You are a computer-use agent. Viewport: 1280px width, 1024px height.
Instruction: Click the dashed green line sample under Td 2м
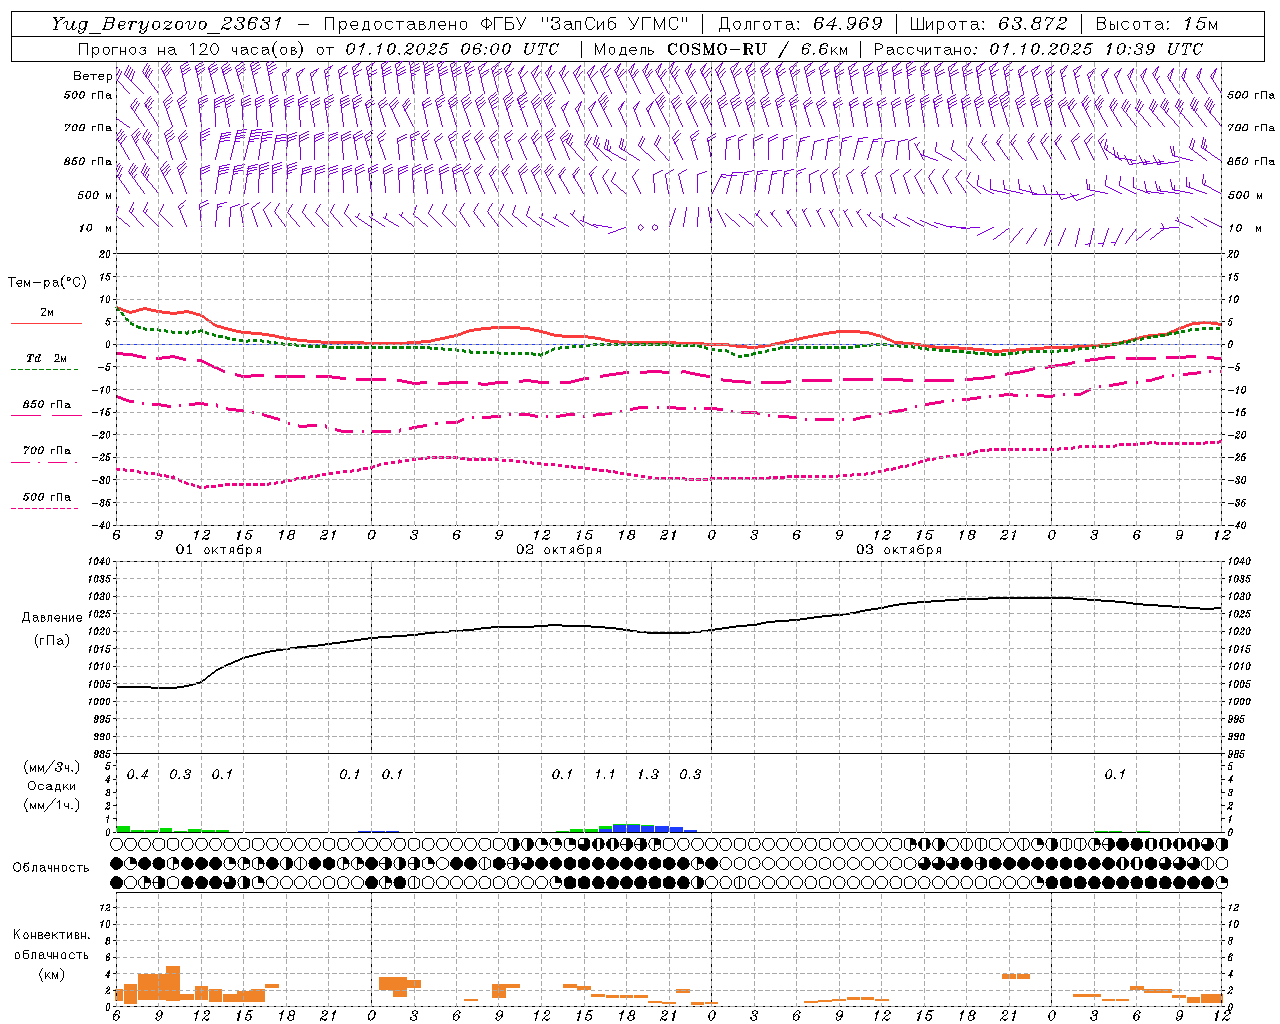point(44,369)
